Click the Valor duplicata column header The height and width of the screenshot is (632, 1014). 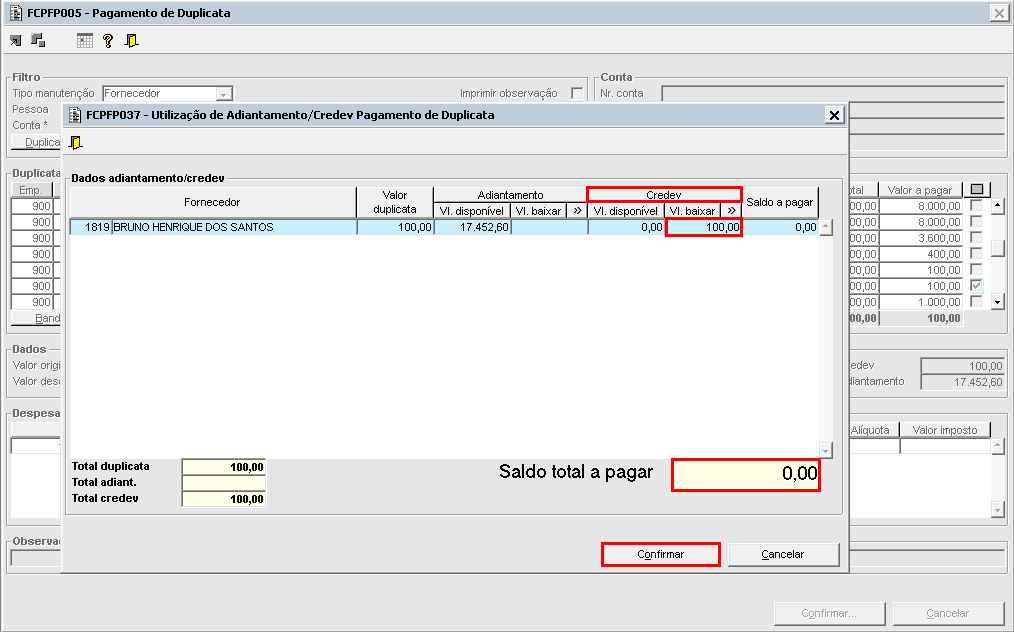(x=395, y=202)
